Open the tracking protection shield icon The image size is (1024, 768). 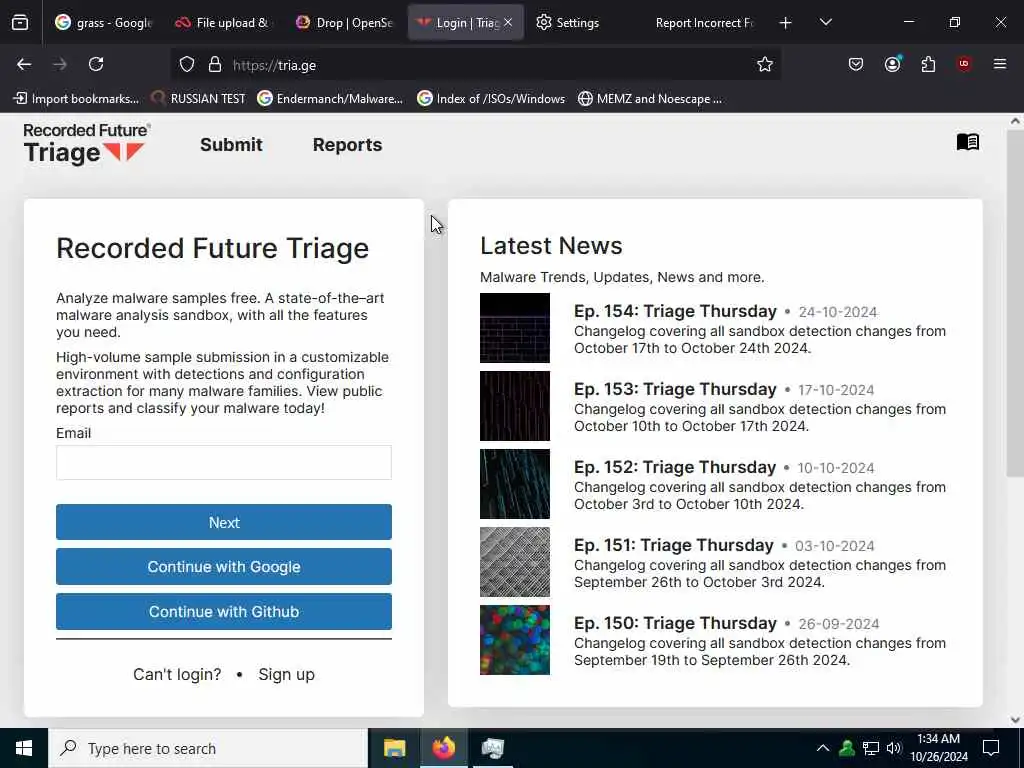coord(187,65)
